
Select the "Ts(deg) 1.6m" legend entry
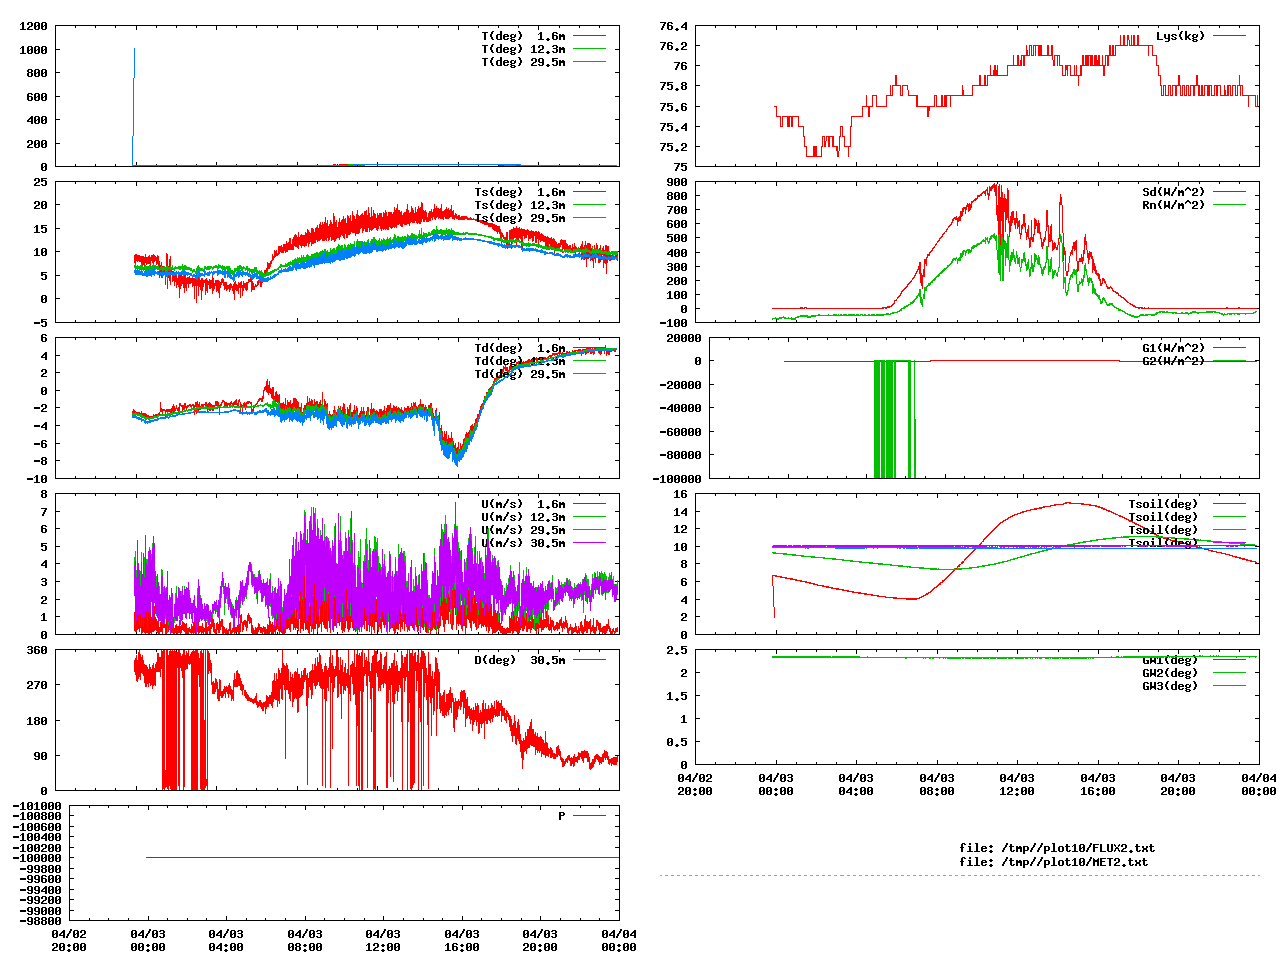(520, 192)
